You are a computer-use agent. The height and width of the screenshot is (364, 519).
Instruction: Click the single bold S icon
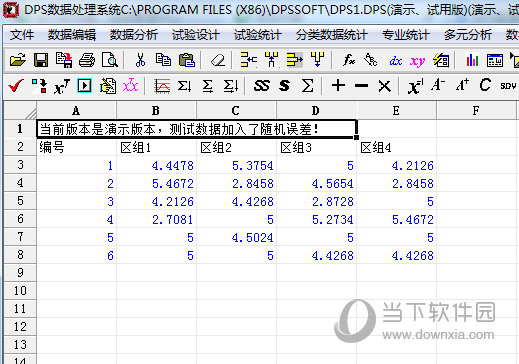[284, 86]
